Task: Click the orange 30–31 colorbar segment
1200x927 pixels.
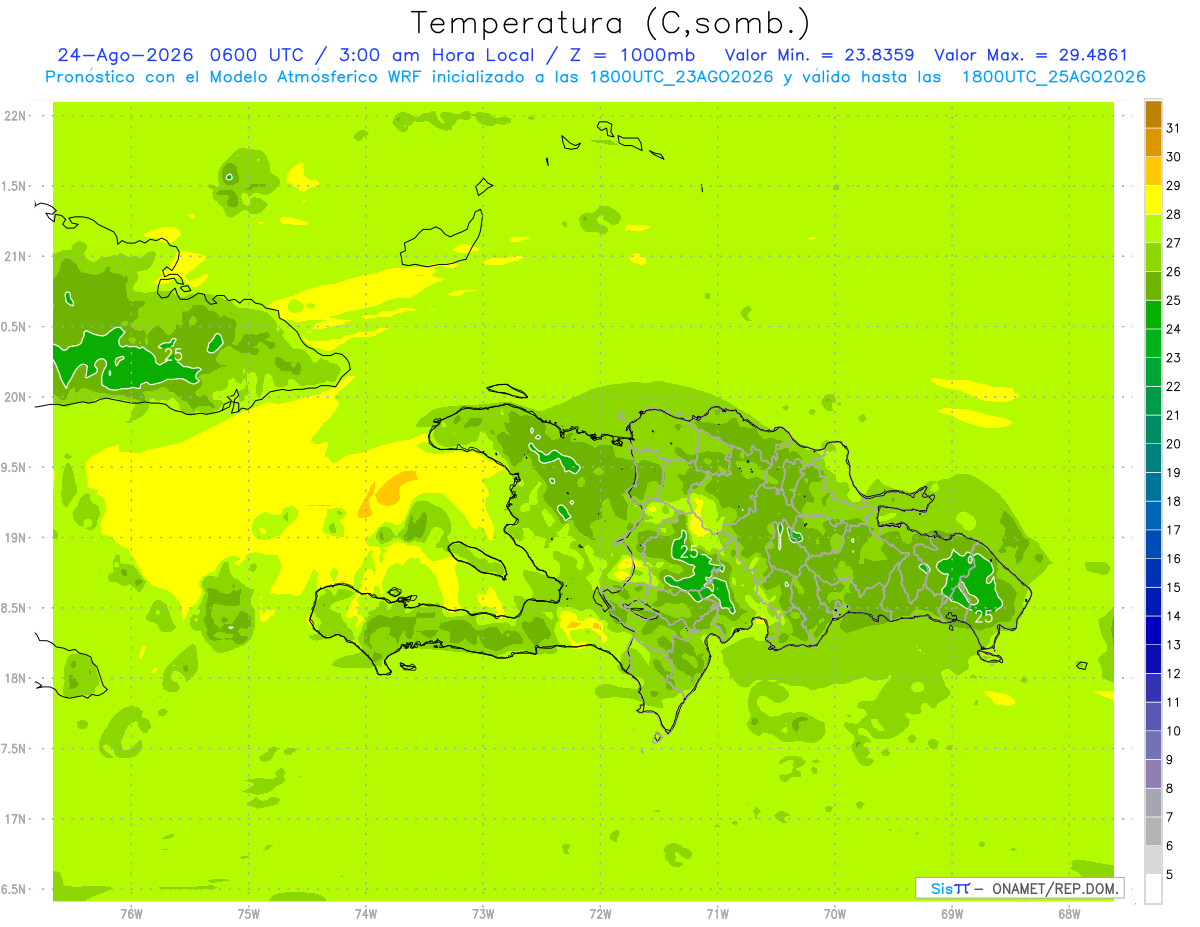Action: click(1153, 143)
